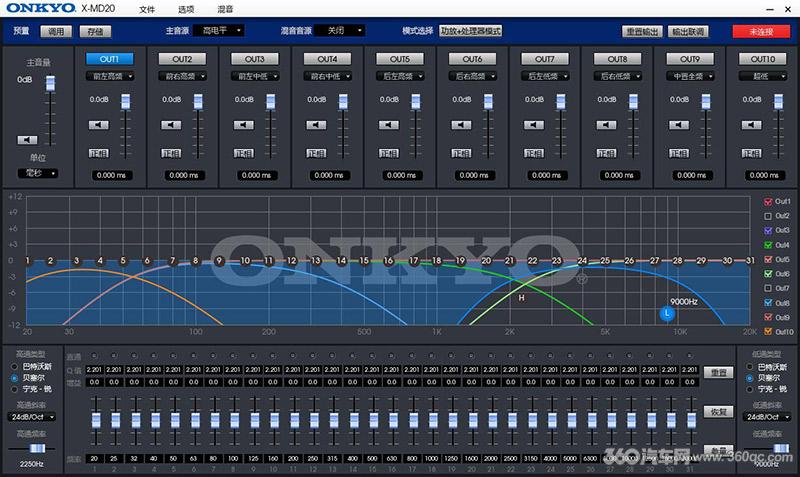Mute the OUT10 channel speaker icon
Image resolution: width=800 pixels, height=477 pixels.
[751, 125]
